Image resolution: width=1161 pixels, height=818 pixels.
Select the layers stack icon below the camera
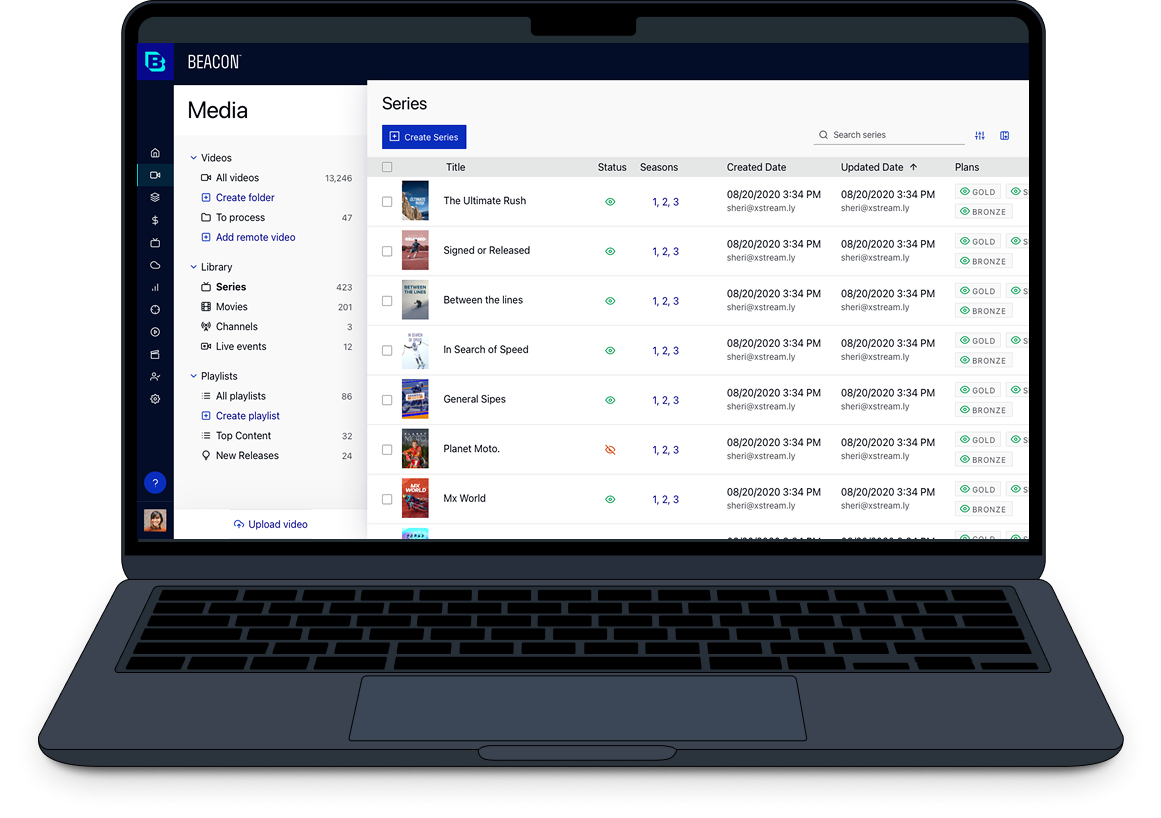point(155,197)
